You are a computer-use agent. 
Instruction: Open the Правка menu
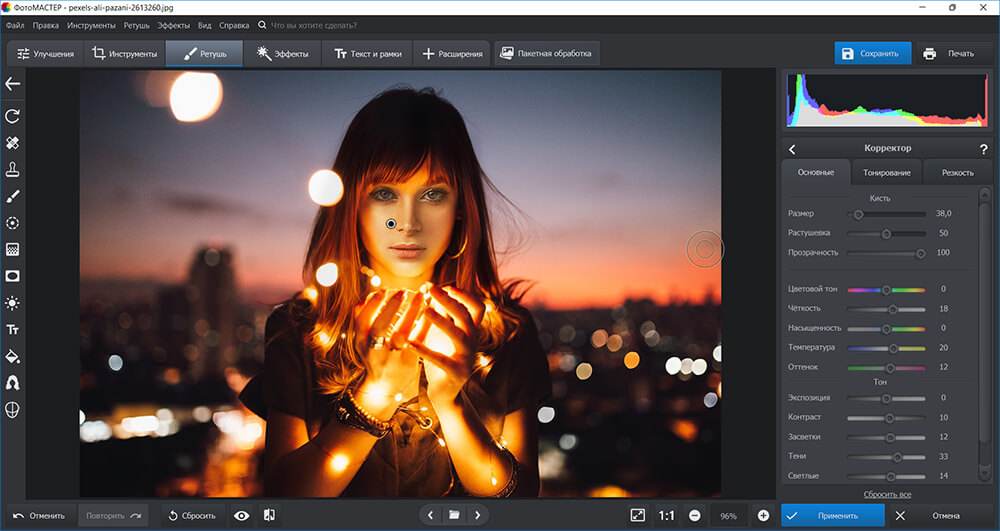click(45, 25)
